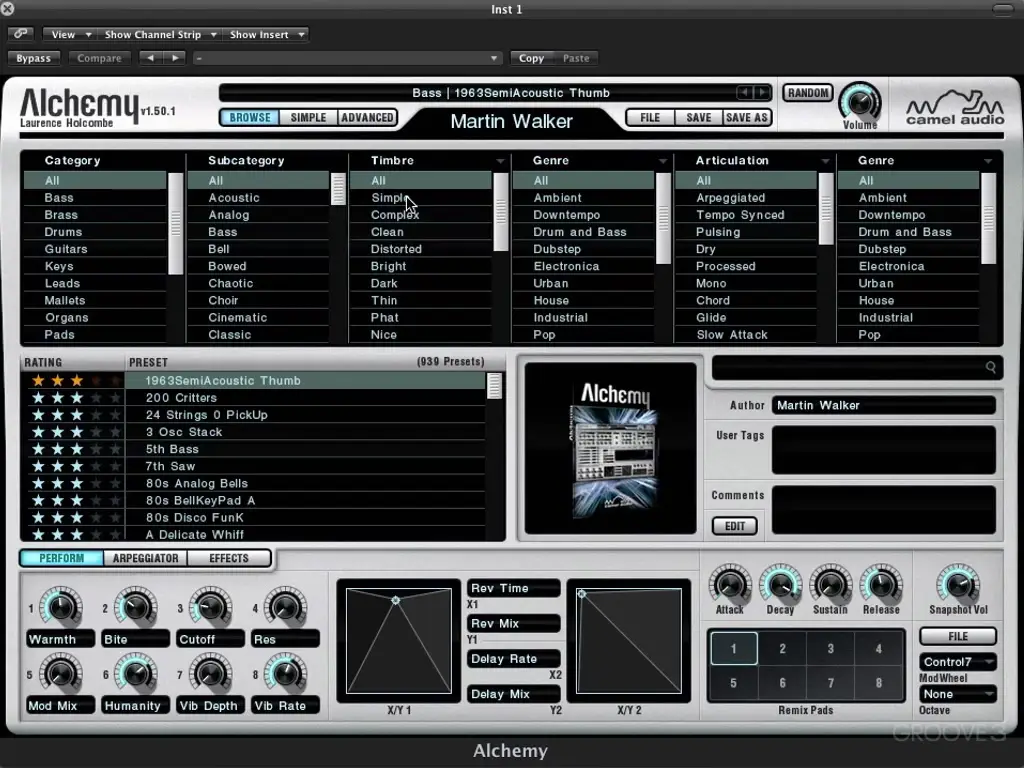Viewport: 1024px width, 768px height.
Task: Select Remix Pad 7
Action: pyautogui.click(x=831, y=683)
